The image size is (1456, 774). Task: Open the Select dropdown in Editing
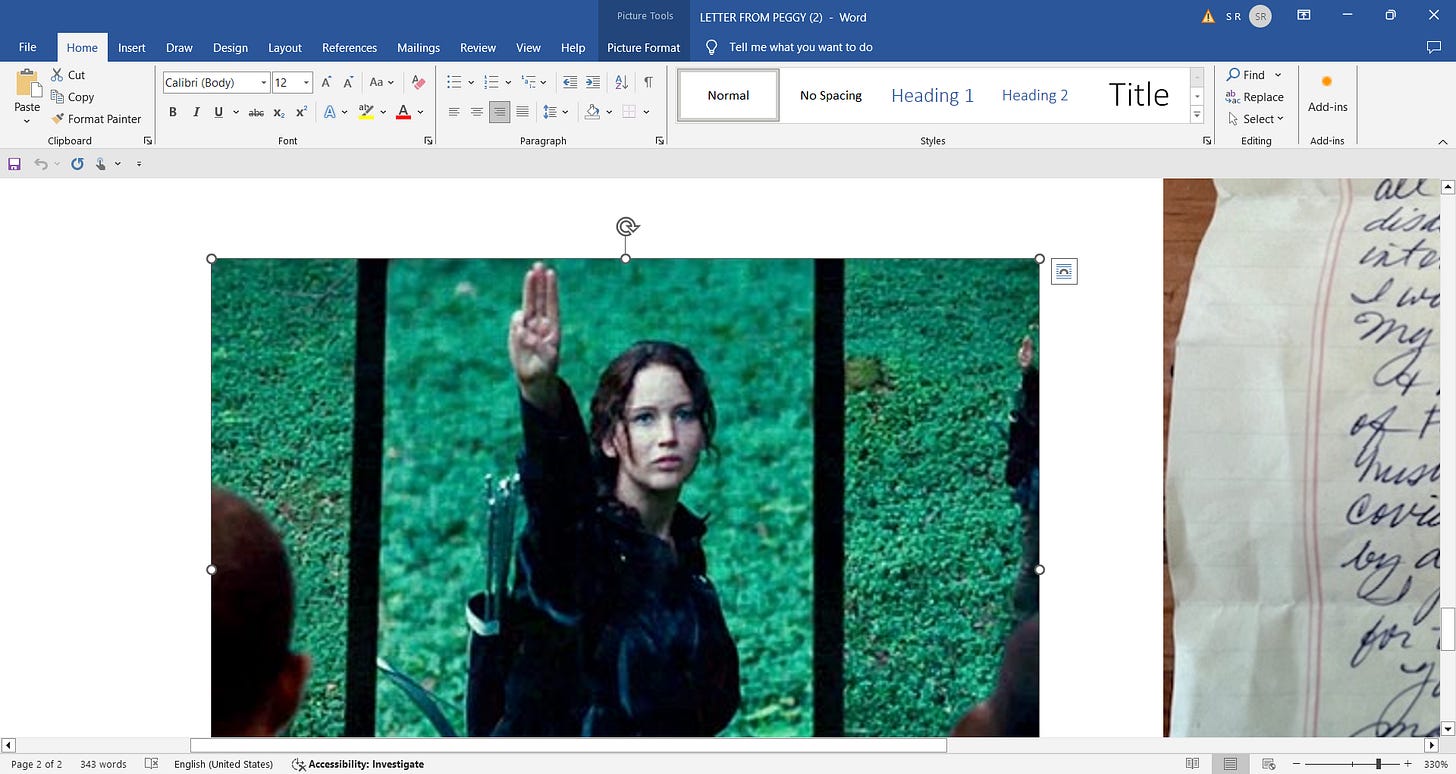point(1257,119)
